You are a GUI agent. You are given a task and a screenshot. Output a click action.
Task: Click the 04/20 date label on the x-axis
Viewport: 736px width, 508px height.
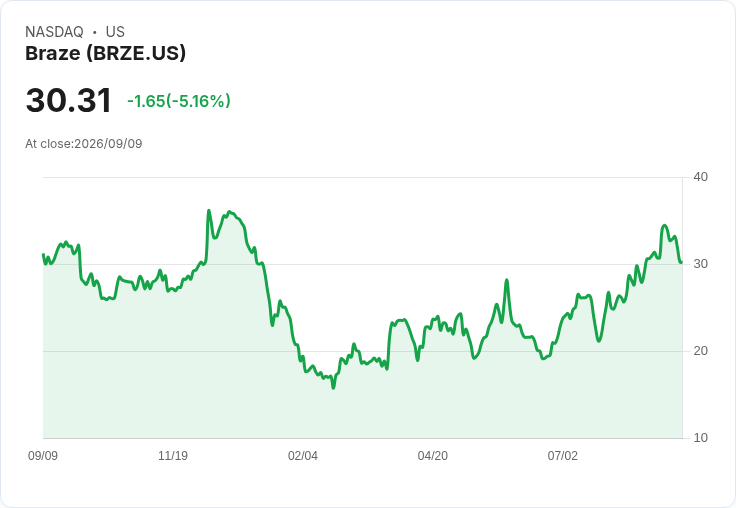433,456
